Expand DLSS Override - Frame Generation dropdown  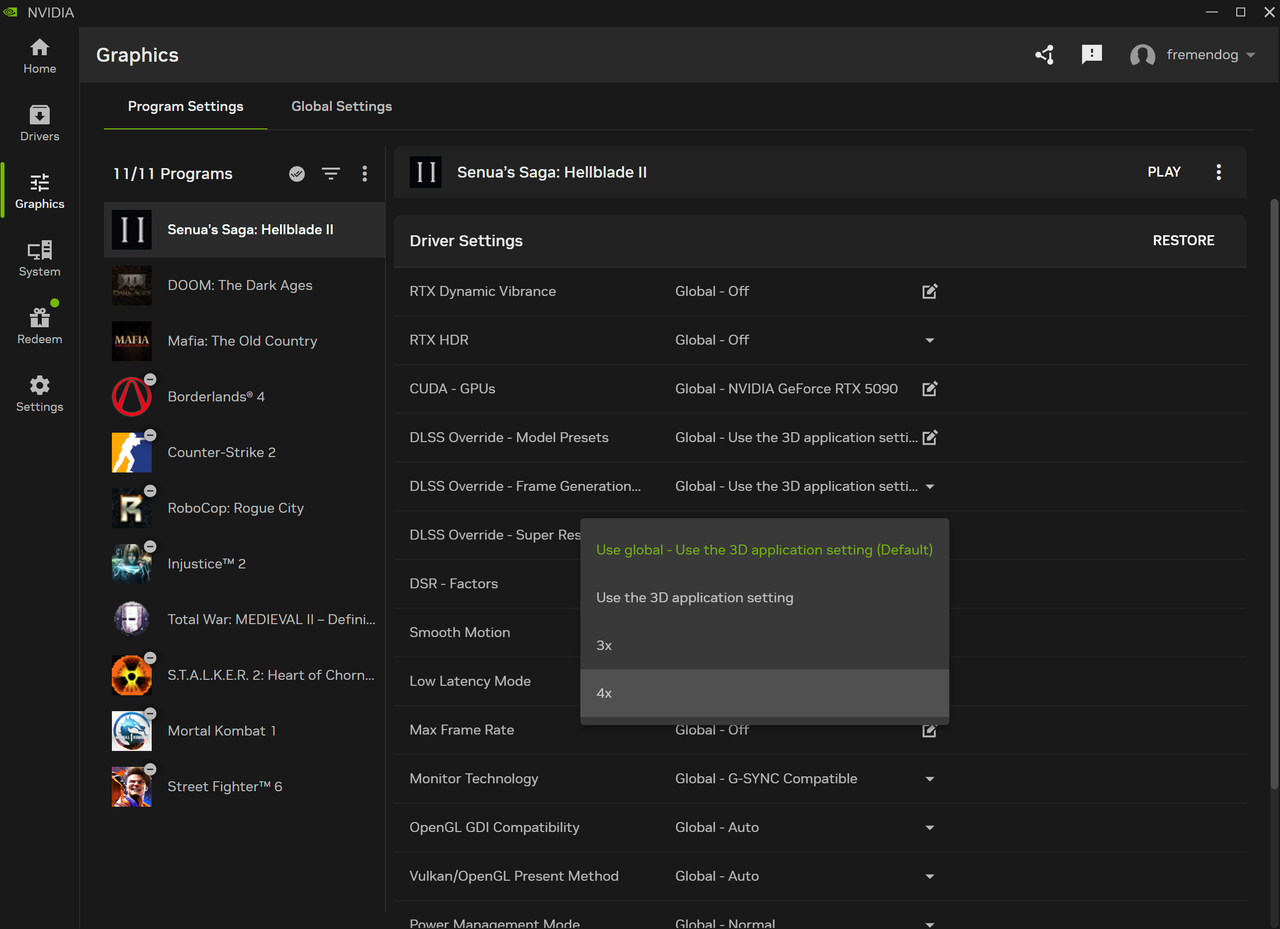pyautogui.click(x=930, y=486)
